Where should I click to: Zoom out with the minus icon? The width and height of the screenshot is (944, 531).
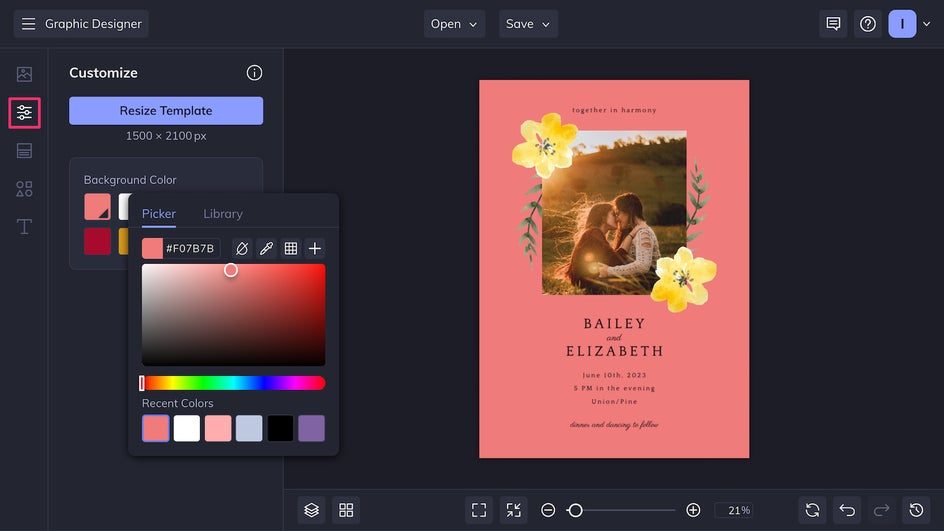pyautogui.click(x=548, y=511)
